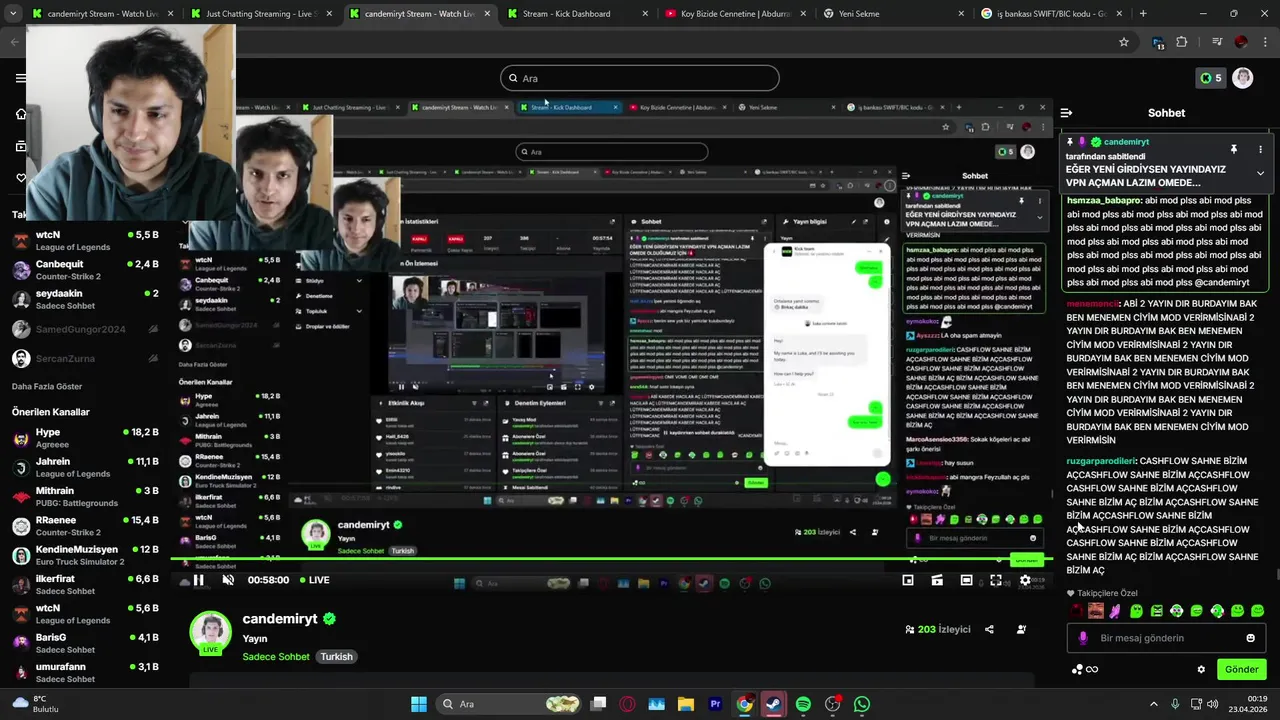
Task: Show hidden system tray icons chevron
Action: click(x=1154, y=704)
